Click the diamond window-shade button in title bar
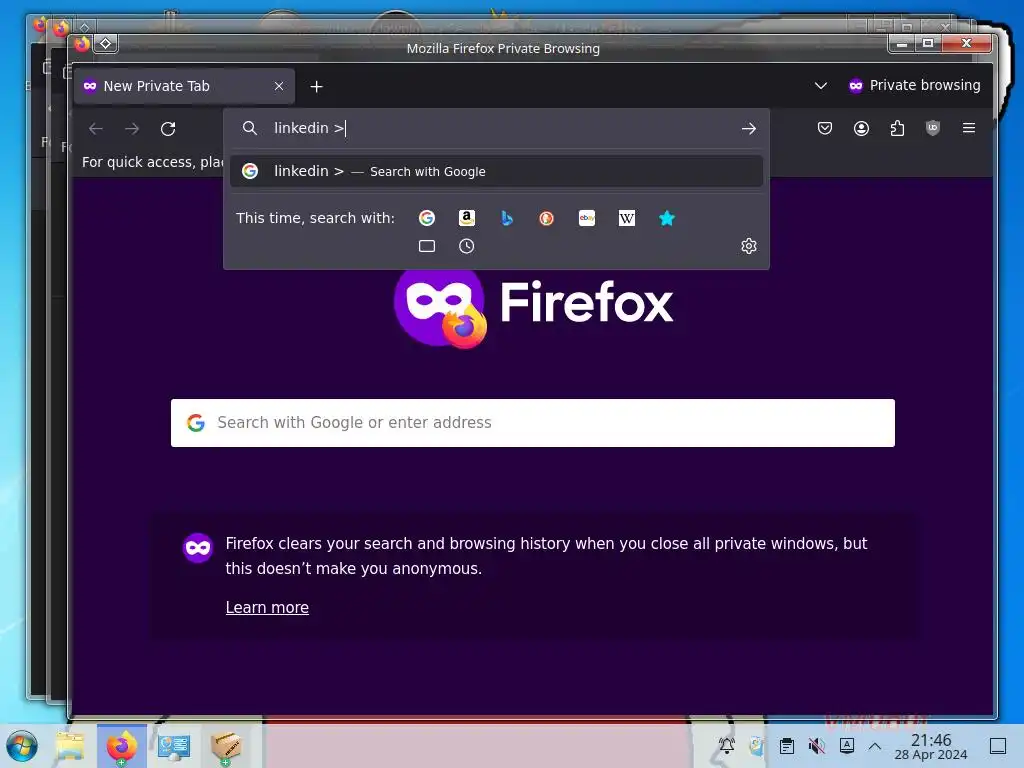Viewport: 1024px width, 768px height. pyautogui.click(x=105, y=44)
